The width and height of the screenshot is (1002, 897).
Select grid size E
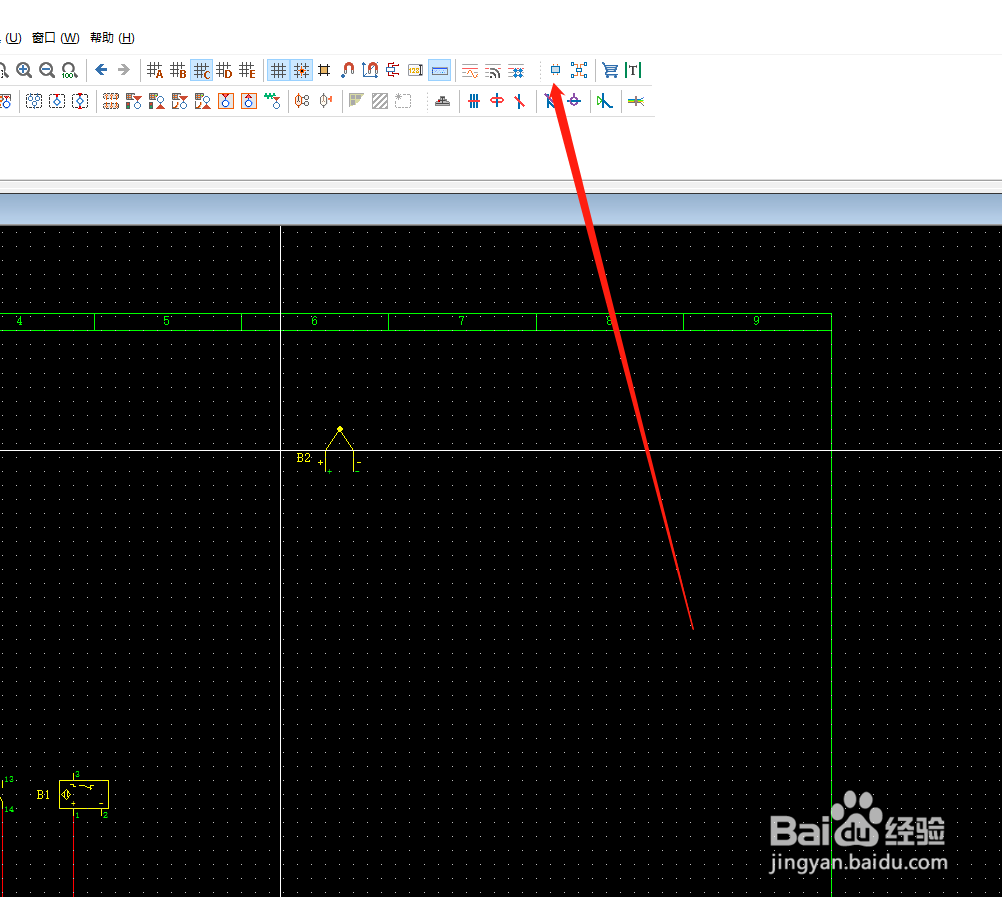point(247,70)
